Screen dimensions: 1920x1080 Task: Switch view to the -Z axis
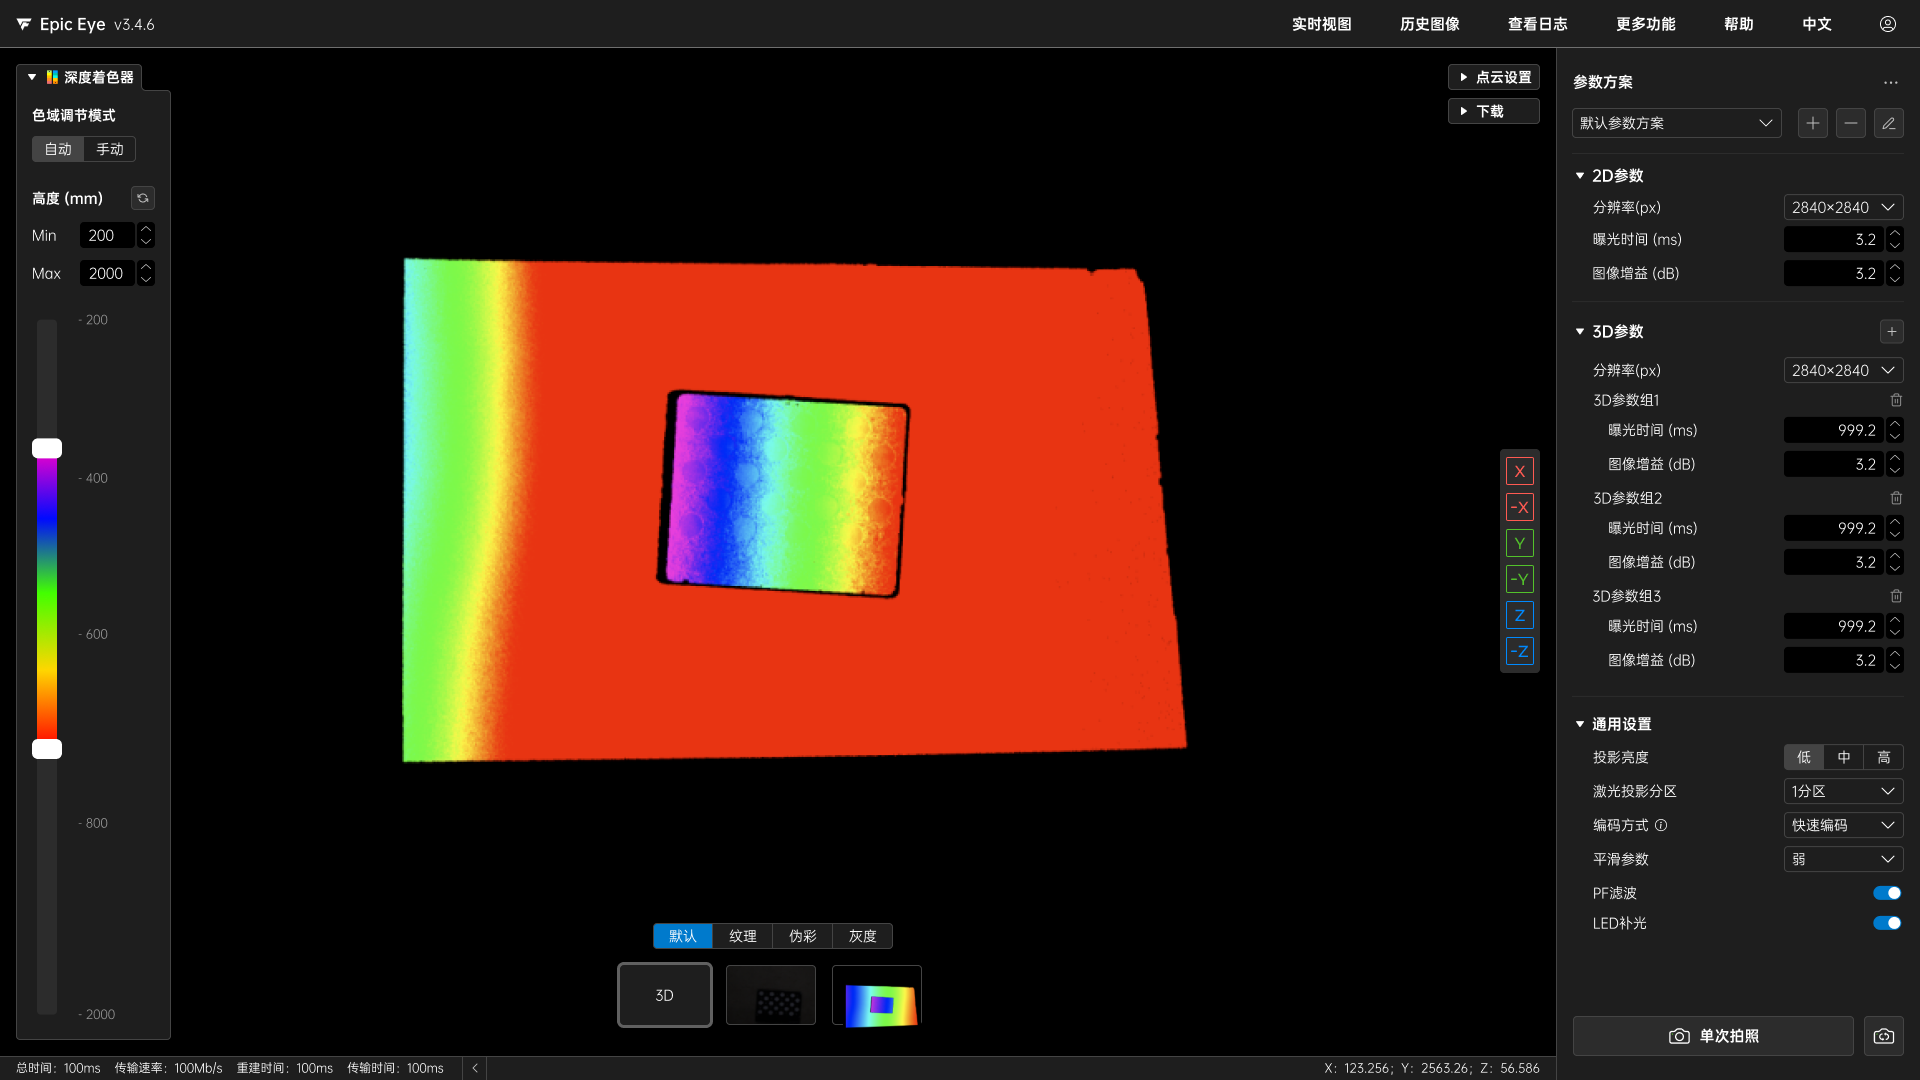coord(1519,651)
